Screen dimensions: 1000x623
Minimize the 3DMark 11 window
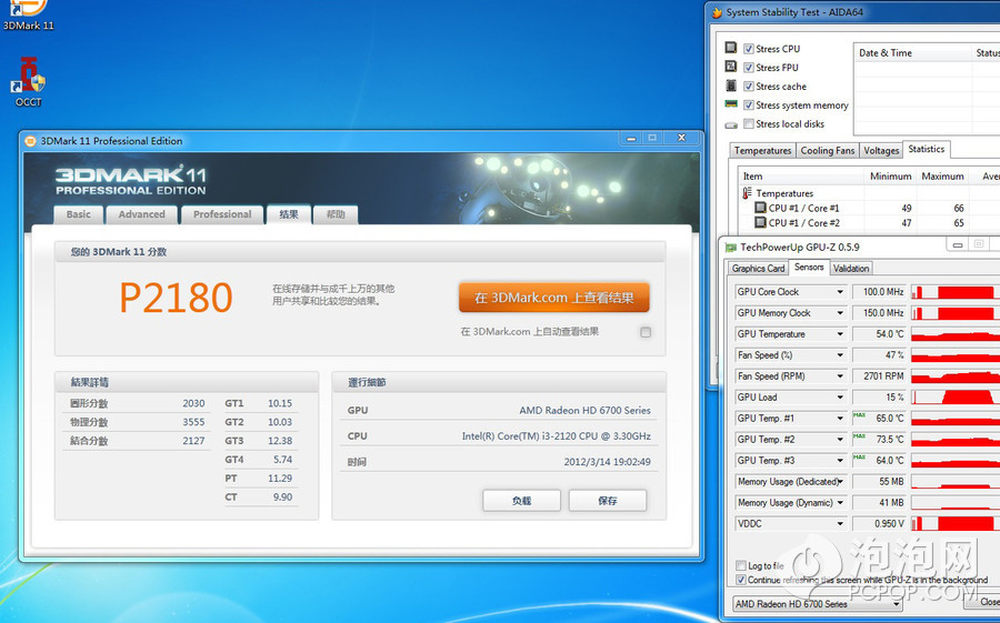(x=631, y=138)
